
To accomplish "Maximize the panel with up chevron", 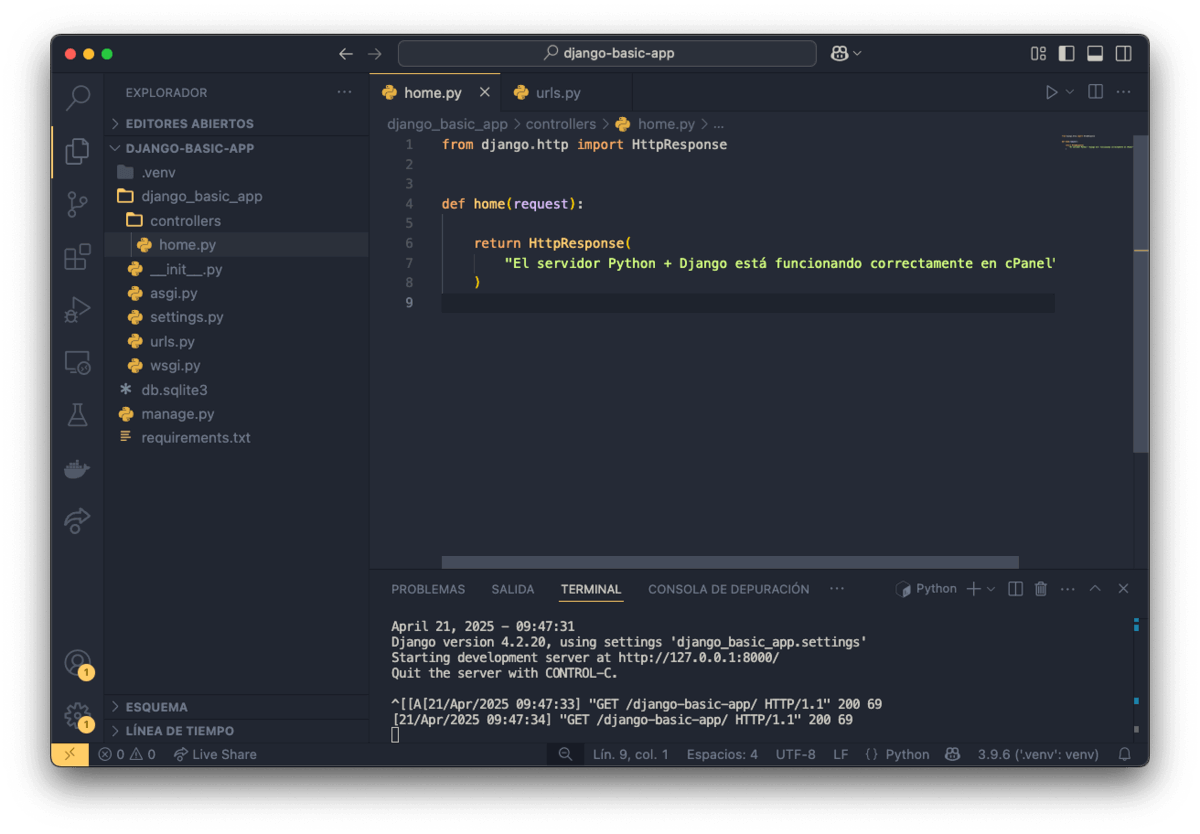I will click(1095, 589).
